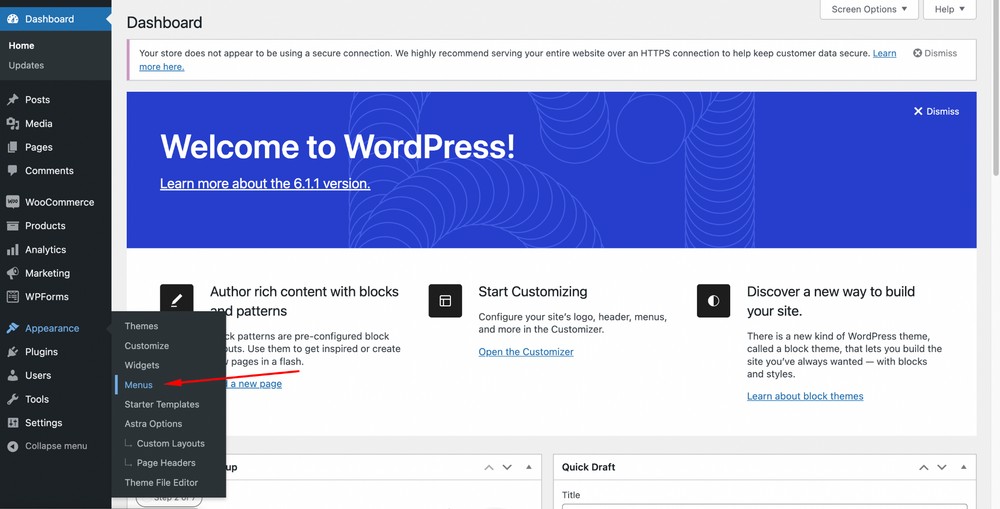
Task: Open the Customizer link
Action: (526, 352)
